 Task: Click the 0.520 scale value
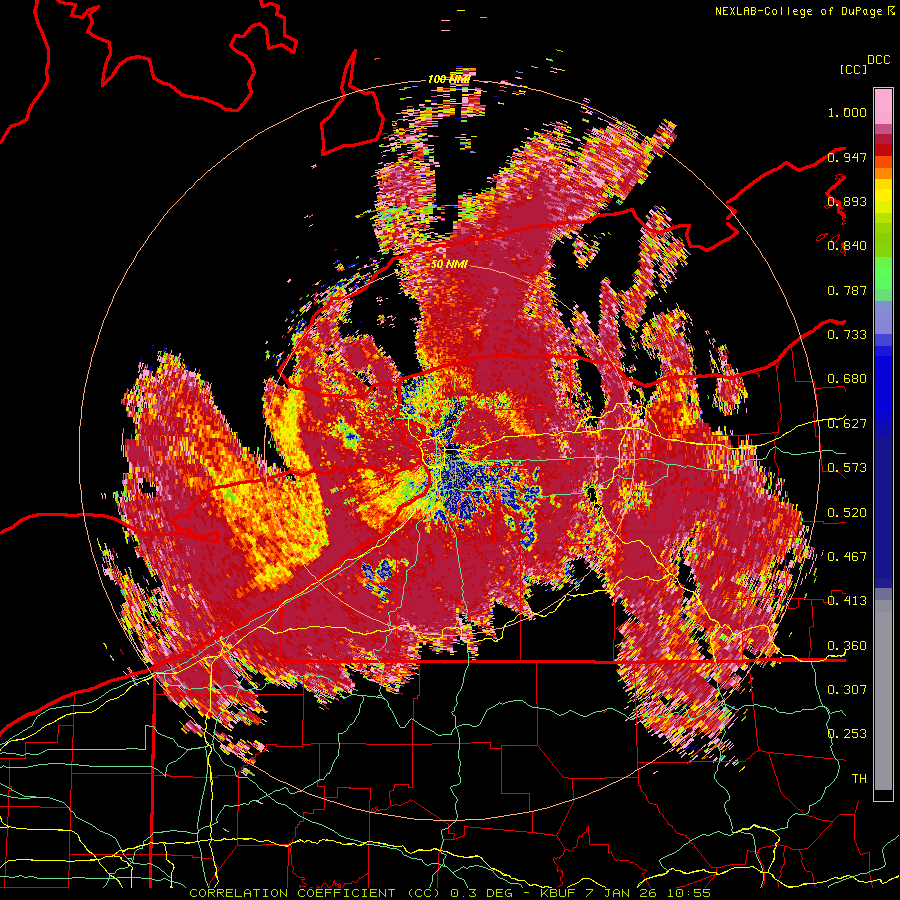(x=847, y=512)
